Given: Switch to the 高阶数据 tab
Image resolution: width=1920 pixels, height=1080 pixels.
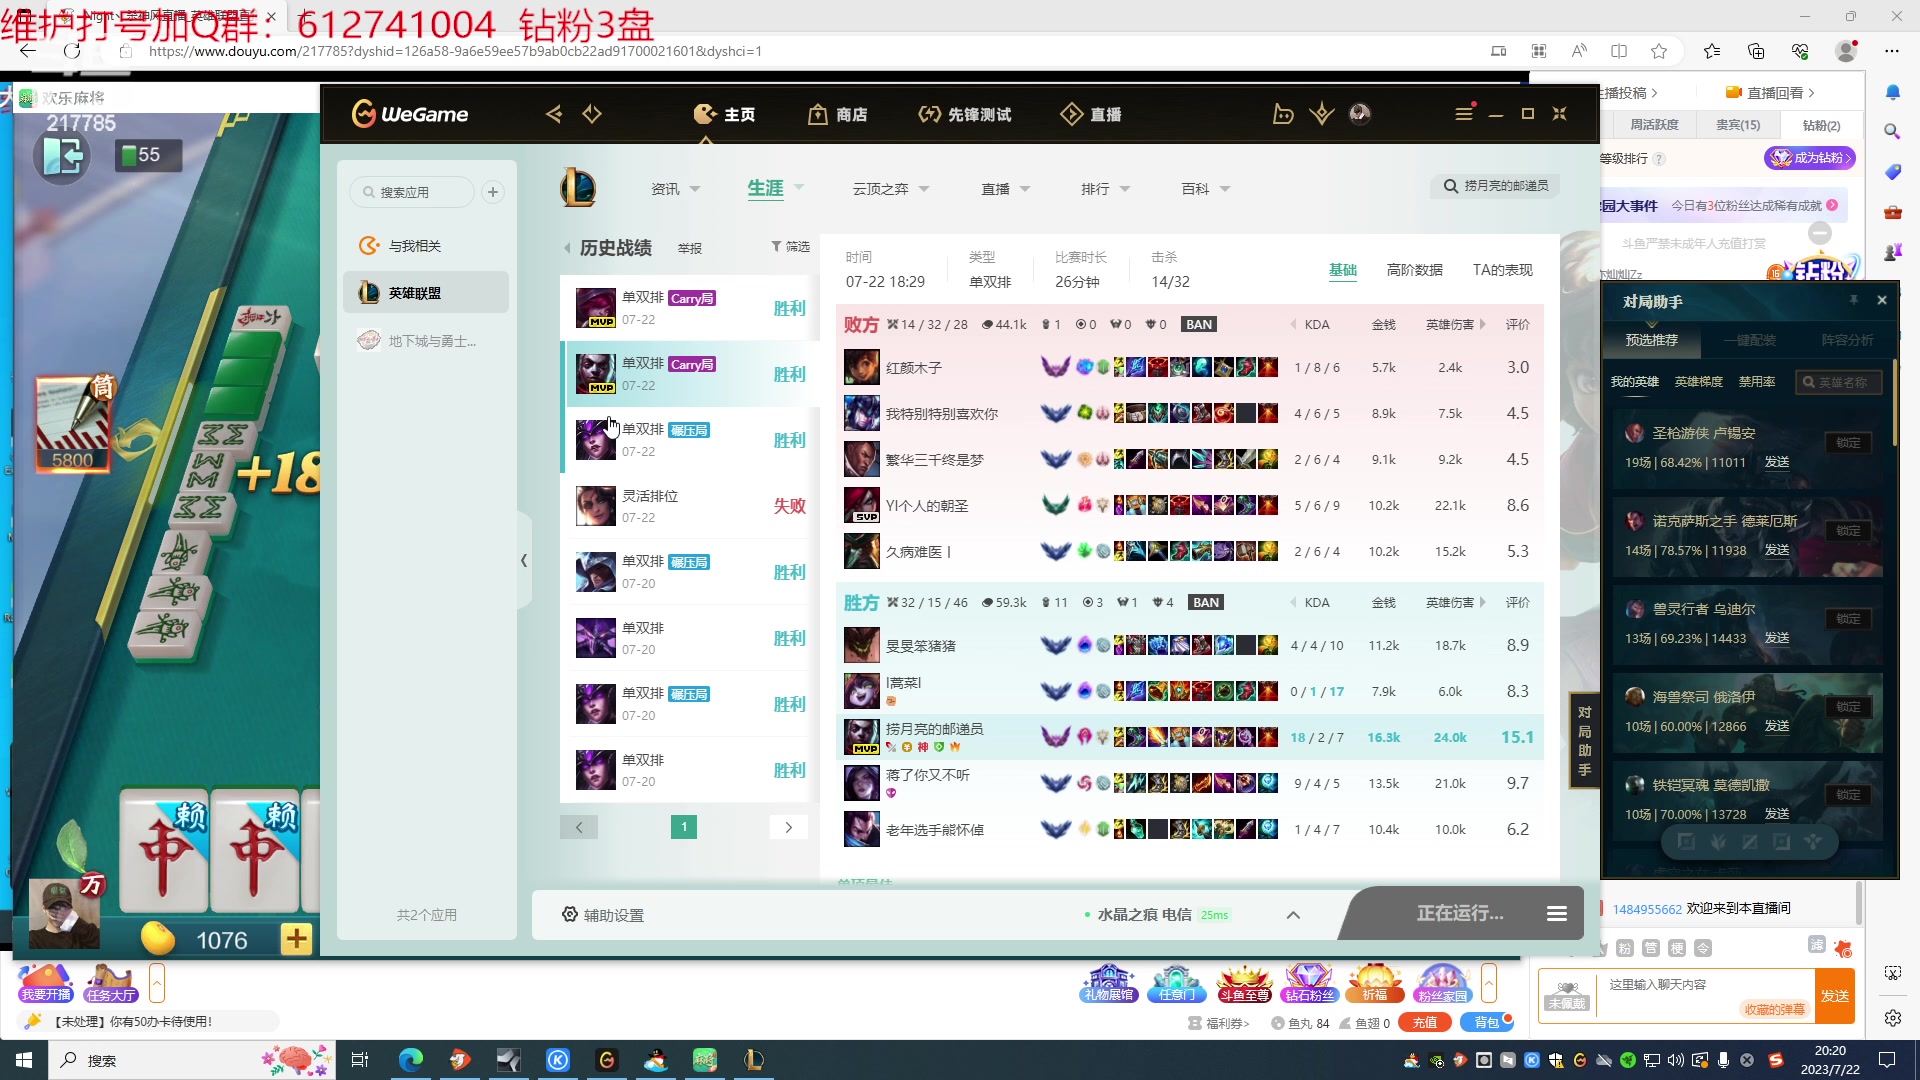Looking at the screenshot, I should pyautogui.click(x=1415, y=270).
